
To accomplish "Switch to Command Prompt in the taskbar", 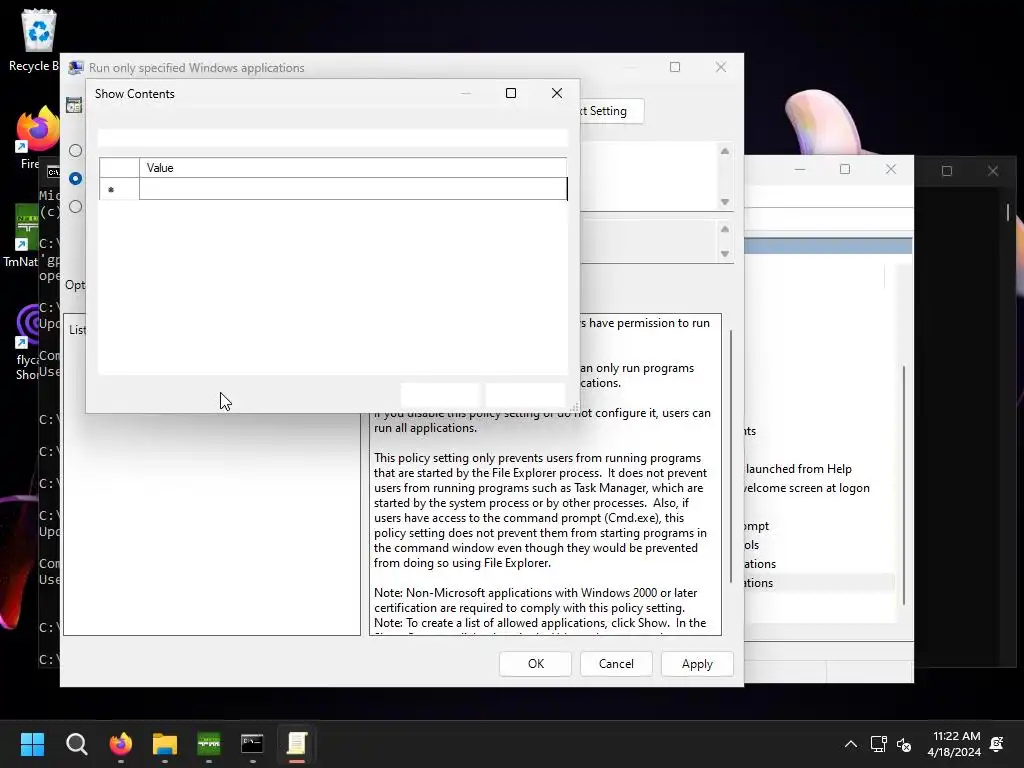I will pos(253,743).
